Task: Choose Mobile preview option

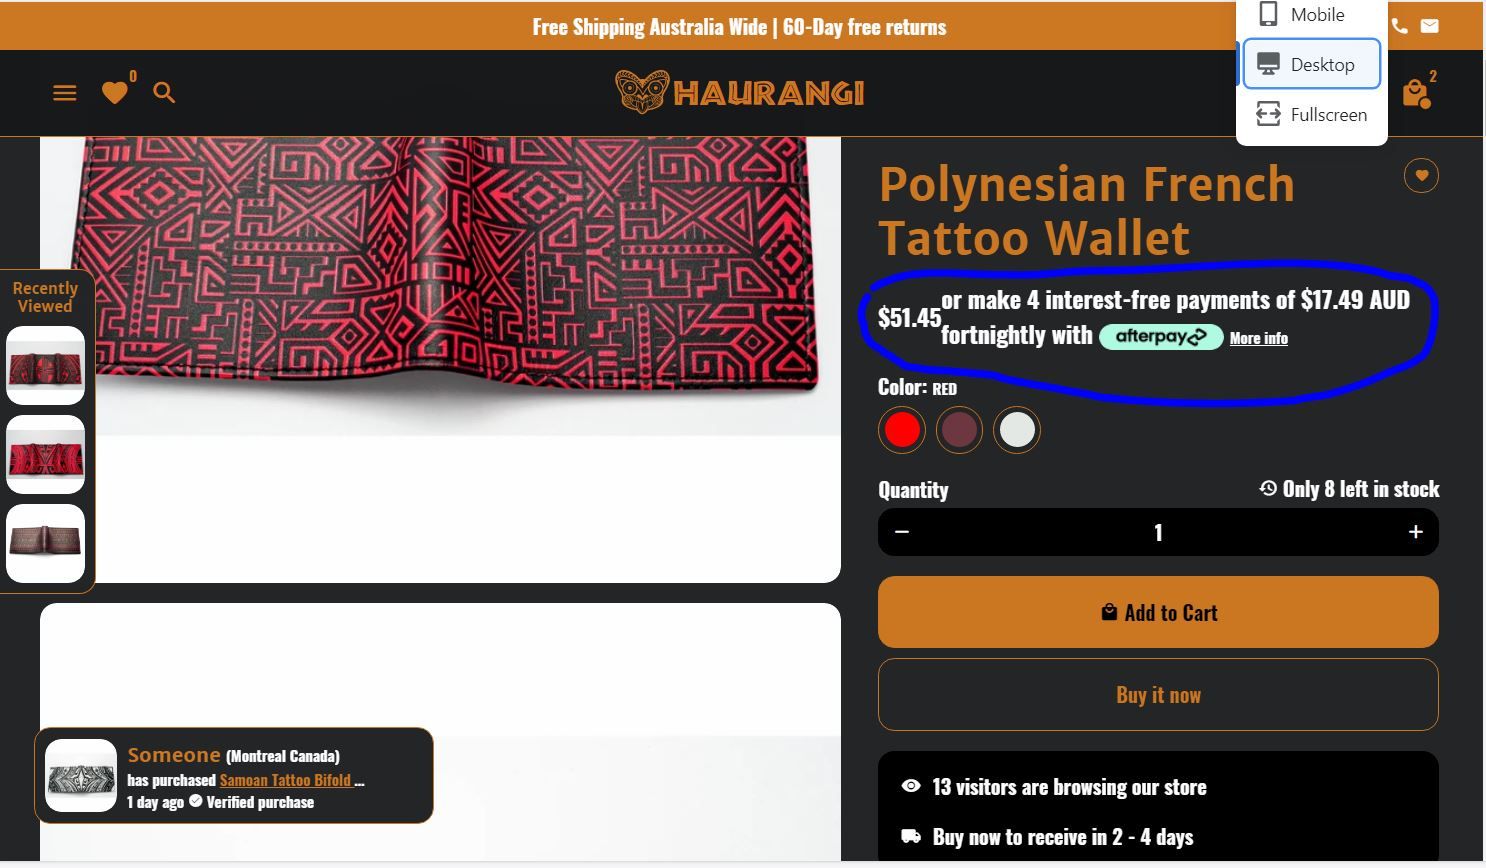Action: tap(1311, 15)
